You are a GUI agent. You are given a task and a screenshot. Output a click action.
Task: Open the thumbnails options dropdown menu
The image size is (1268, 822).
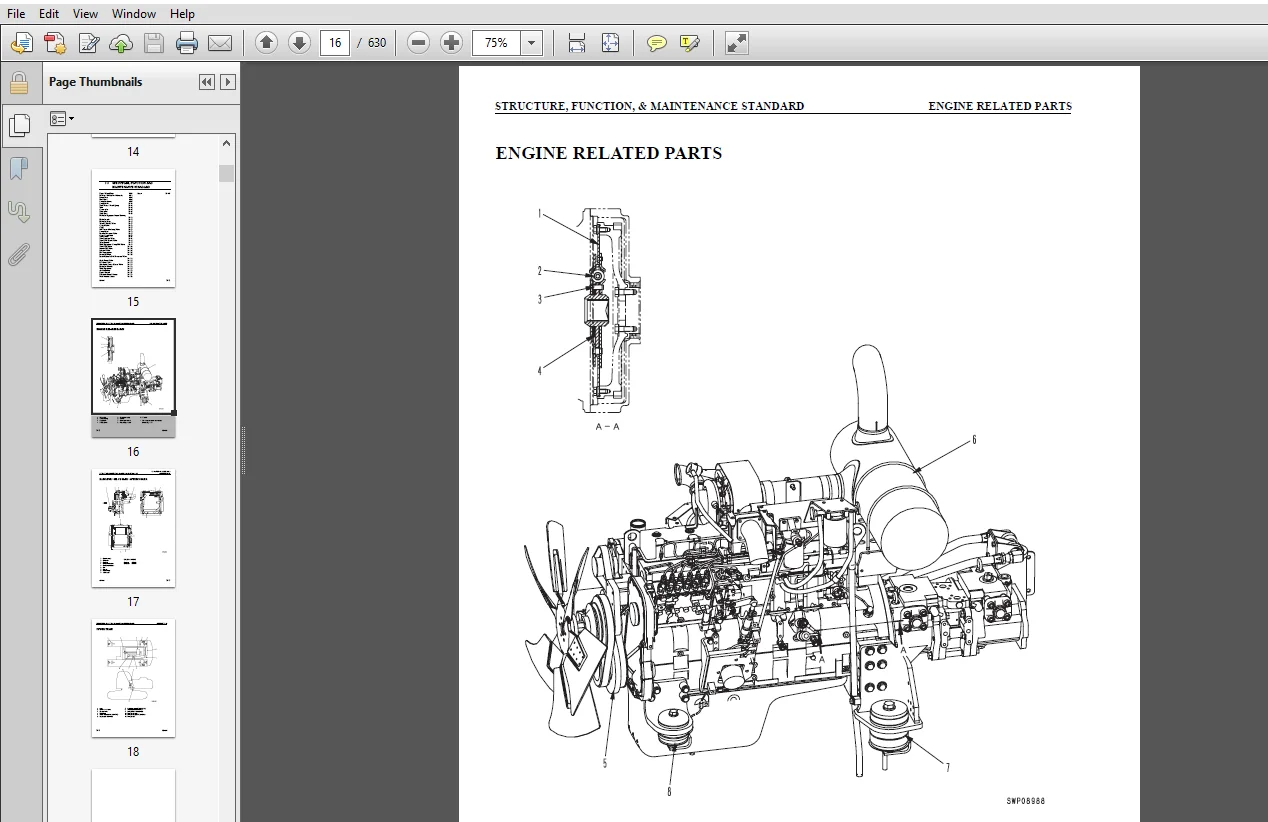point(62,119)
